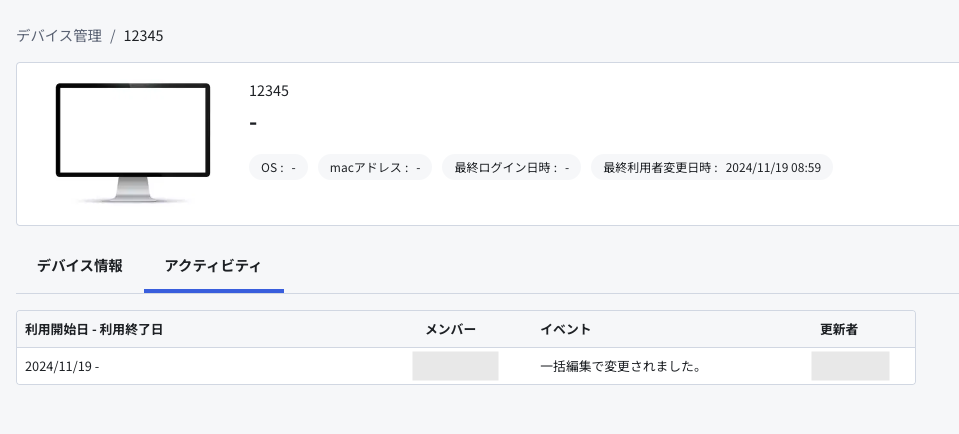The width and height of the screenshot is (959, 434).
Task: Select the アクティビティ tab
Action: click(x=213, y=266)
